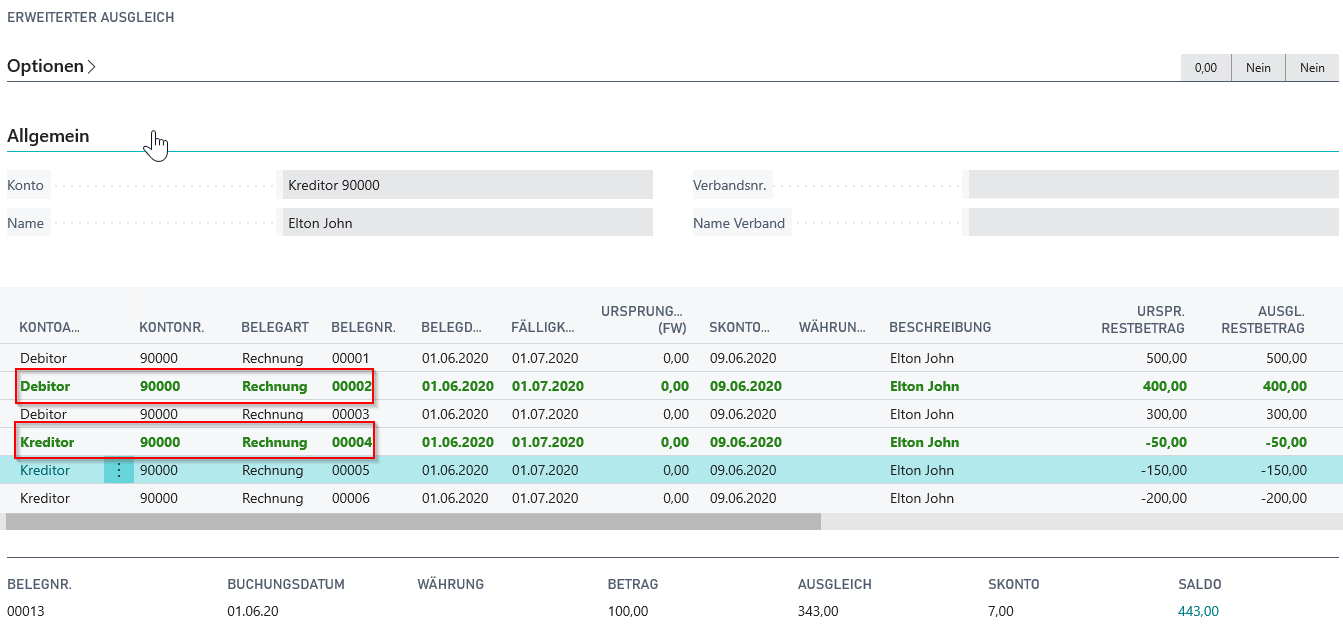Click Rechnung cell in row 00003
This screenshot has height=629, width=1343.
pos(272,414)
